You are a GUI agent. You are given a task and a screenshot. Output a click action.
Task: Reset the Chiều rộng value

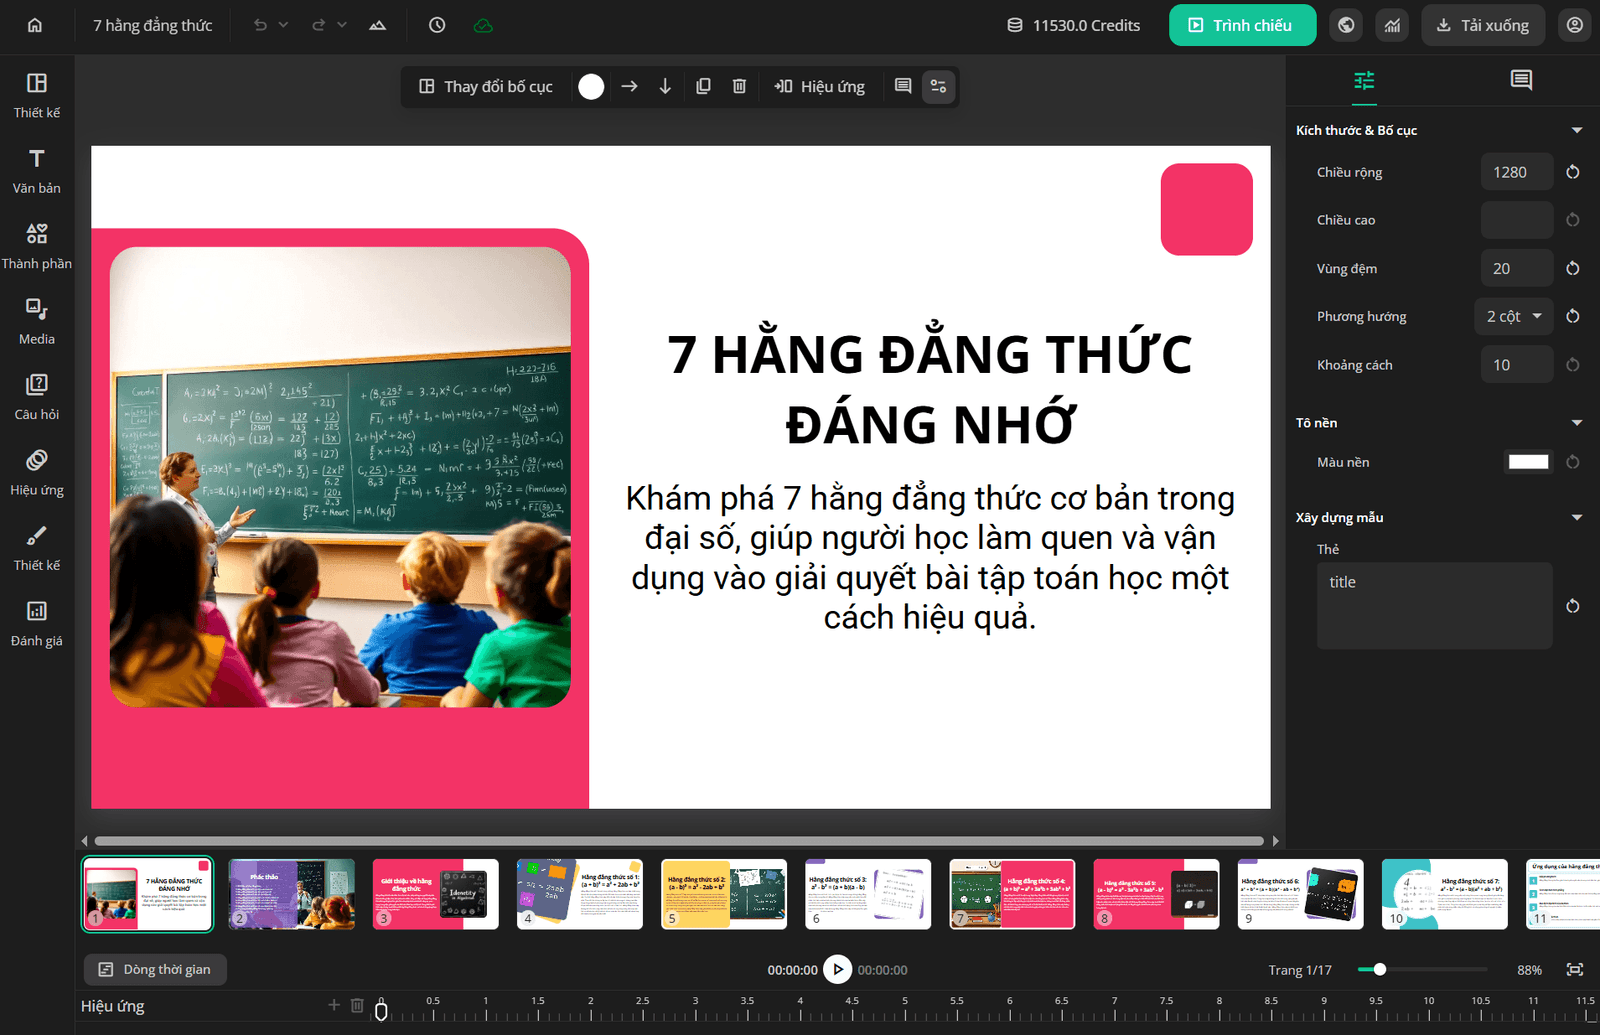[1573, 172]
